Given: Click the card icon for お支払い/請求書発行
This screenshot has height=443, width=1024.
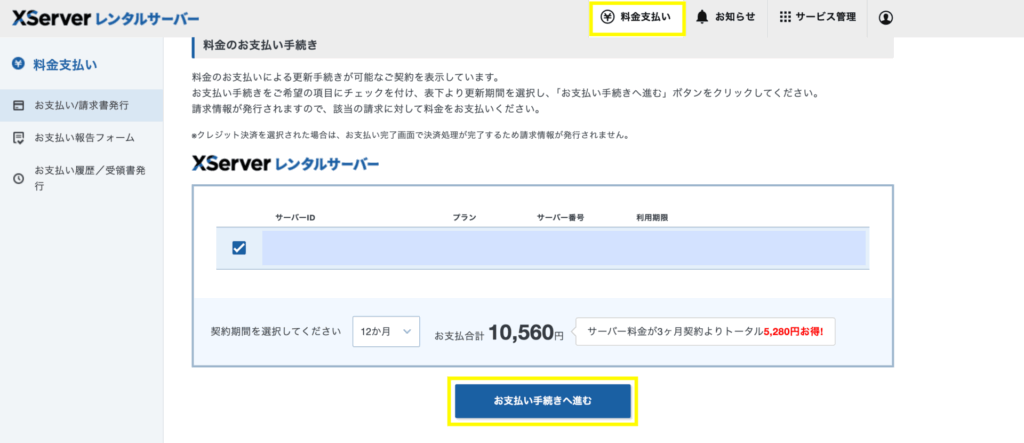Looking at the screenshot, I should [x=18, y=104].
